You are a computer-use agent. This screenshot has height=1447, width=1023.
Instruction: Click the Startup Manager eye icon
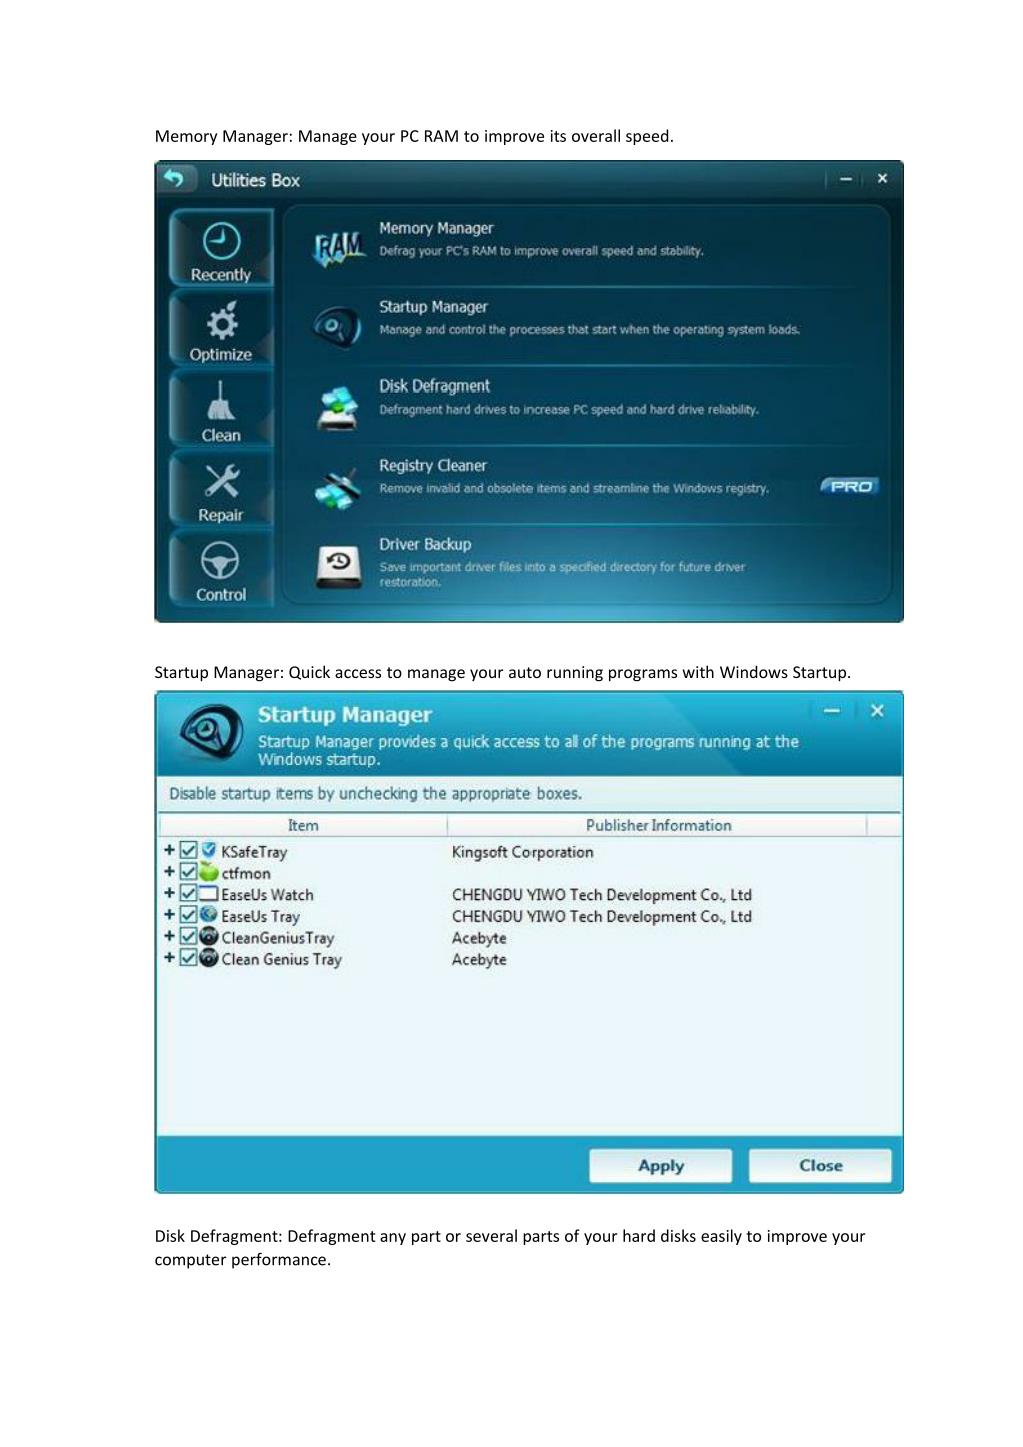point(338,326)
